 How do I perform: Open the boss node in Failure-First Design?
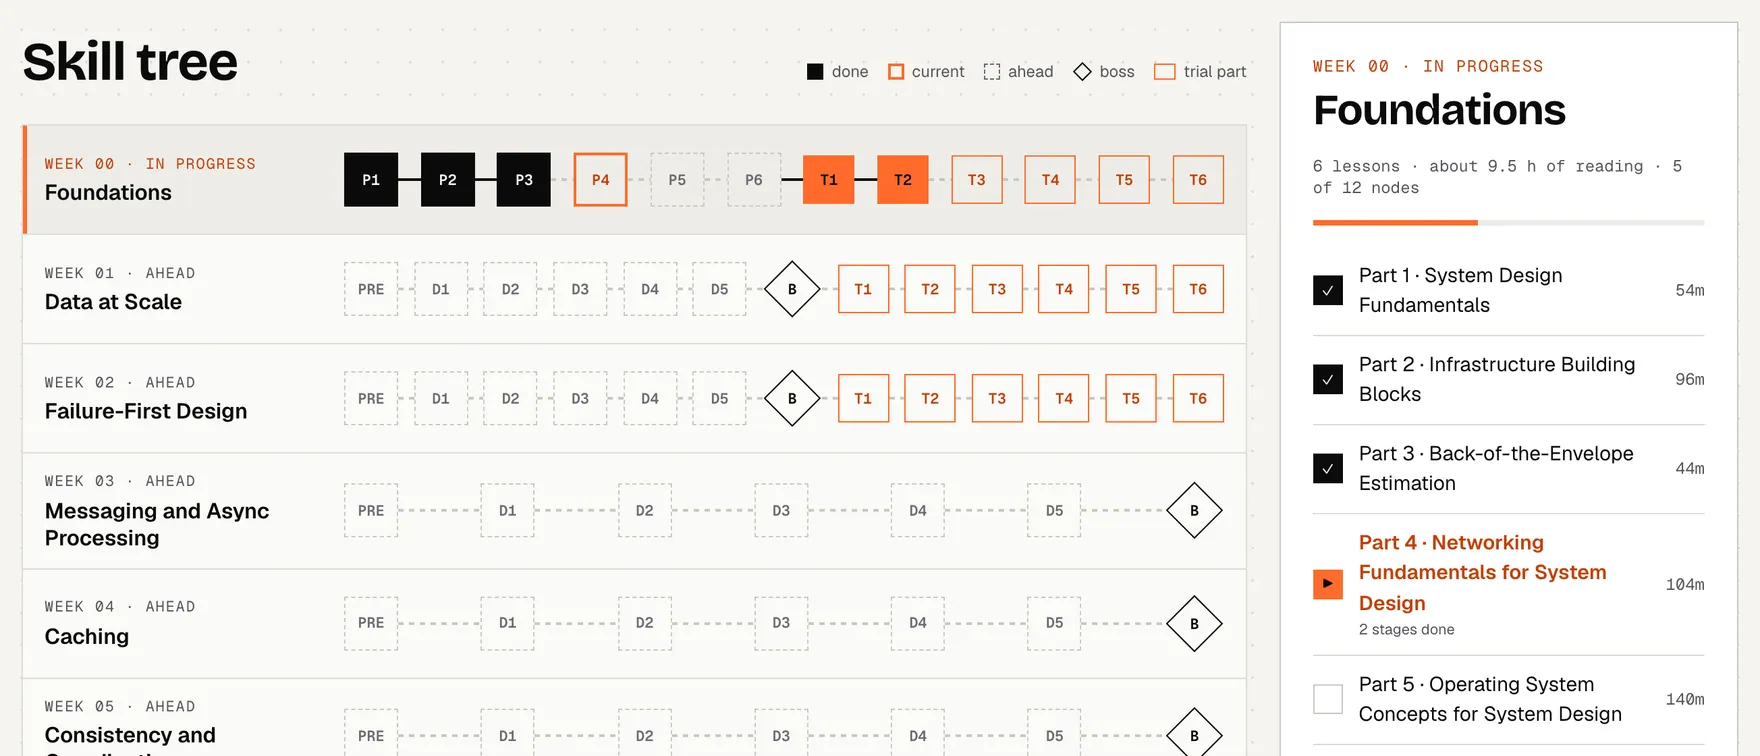(792, 398)
